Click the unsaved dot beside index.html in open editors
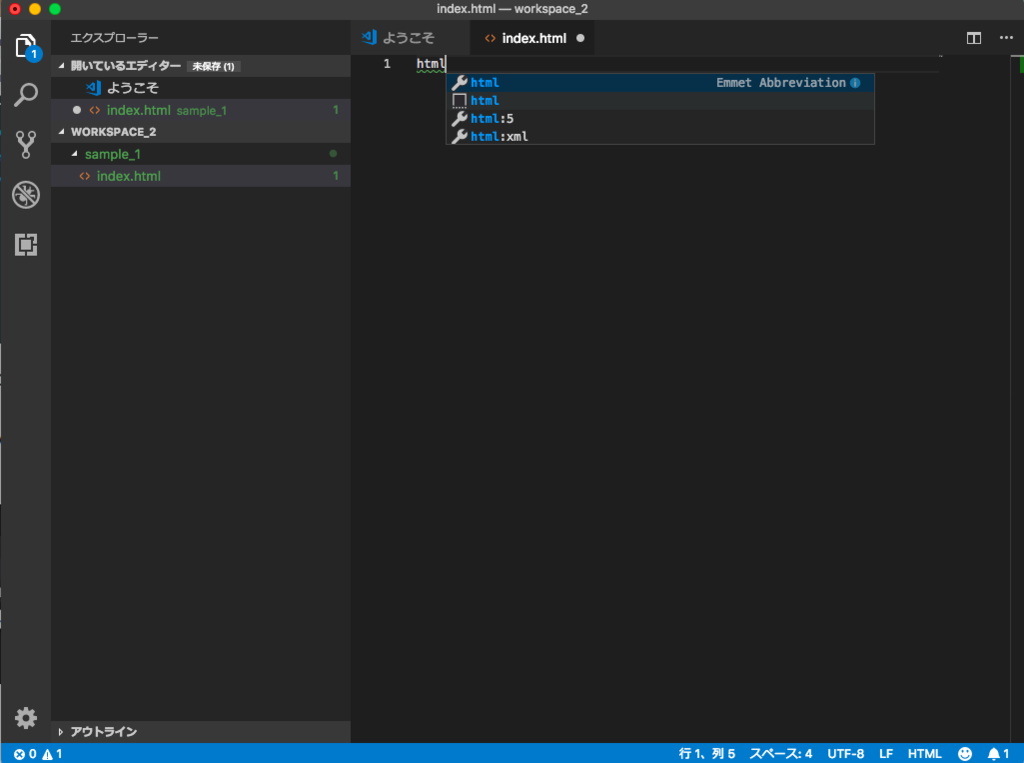 pyautogui.click(x=77, y=110)
